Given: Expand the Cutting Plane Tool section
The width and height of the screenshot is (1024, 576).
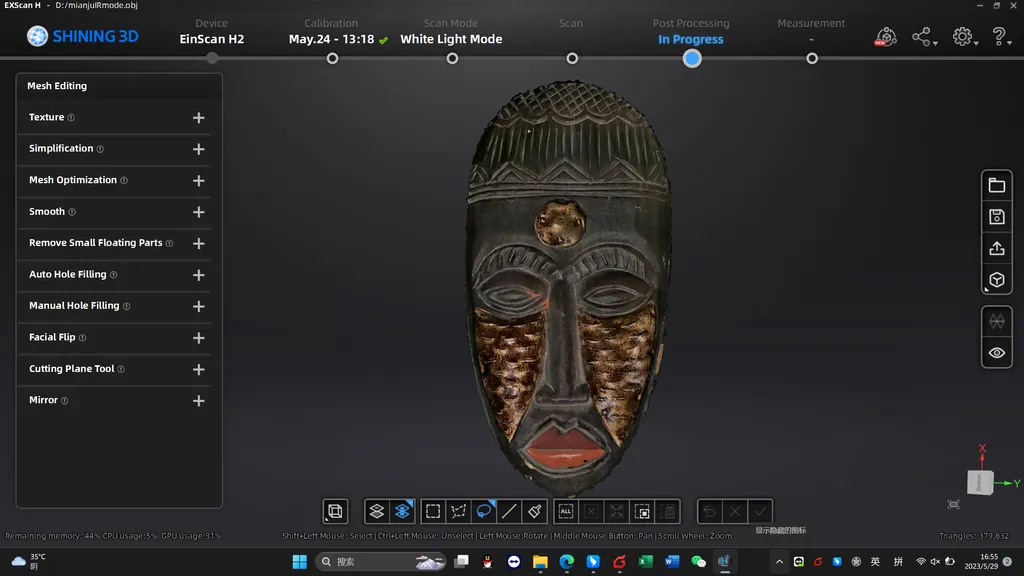Looking at the screenshot, I should (x=198, y=369).
